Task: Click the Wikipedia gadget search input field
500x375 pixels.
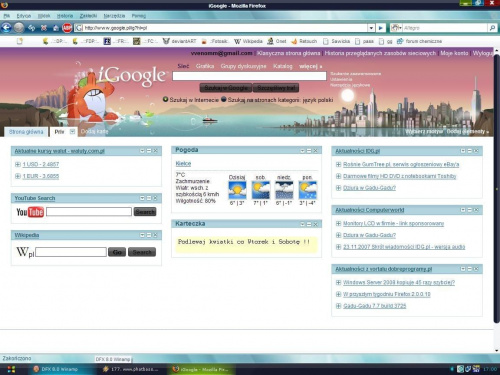Action: 71,252
